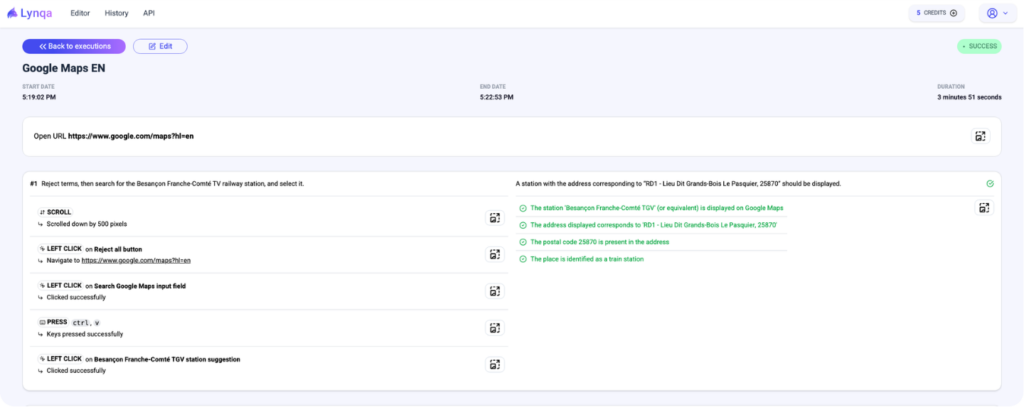Open the Editor tab in top navigation
Screen dimensions: 1024x407
[x=81, y=13]
